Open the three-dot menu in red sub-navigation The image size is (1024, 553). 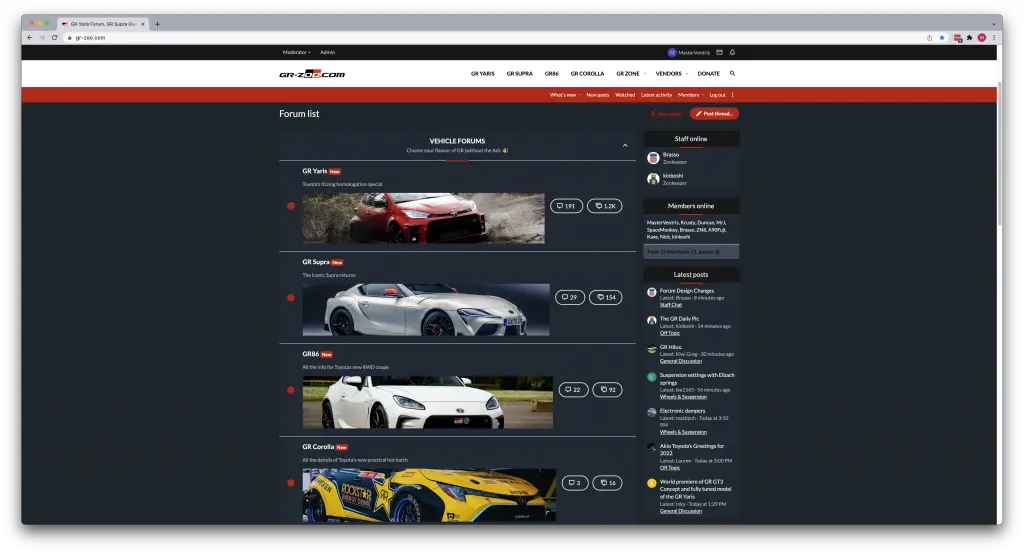(x=733, y=95)
